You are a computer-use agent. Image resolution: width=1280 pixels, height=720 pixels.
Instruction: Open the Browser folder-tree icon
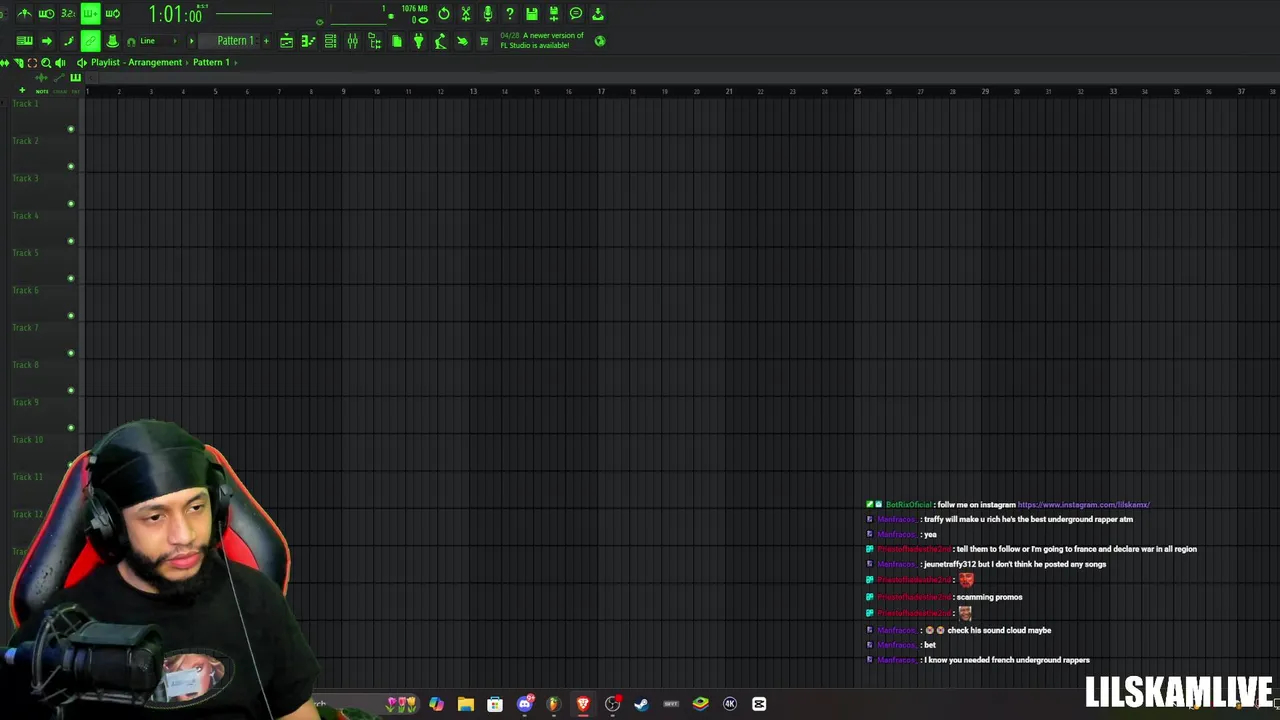pyautogui.click(x=374, y=41)
